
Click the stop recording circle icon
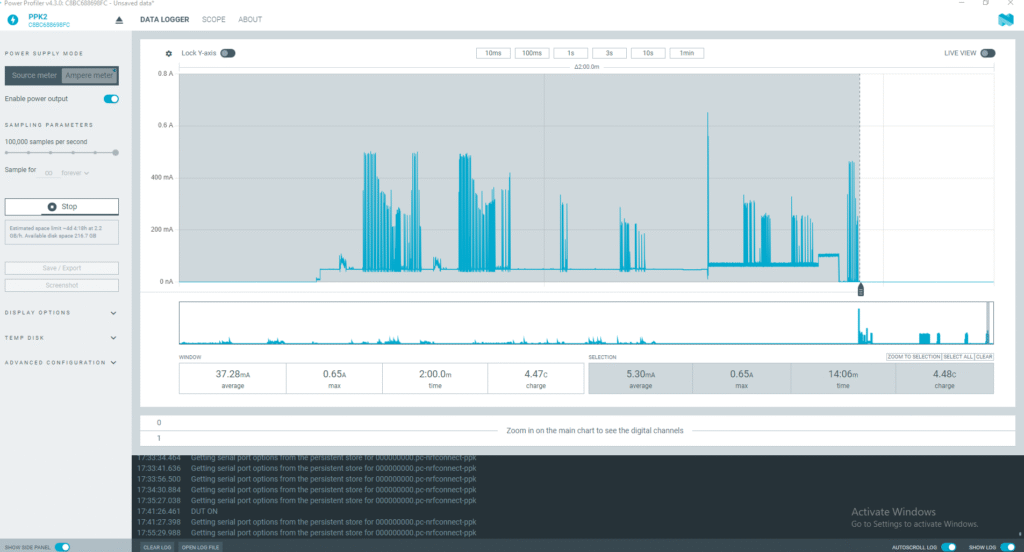tap(52, 206)
